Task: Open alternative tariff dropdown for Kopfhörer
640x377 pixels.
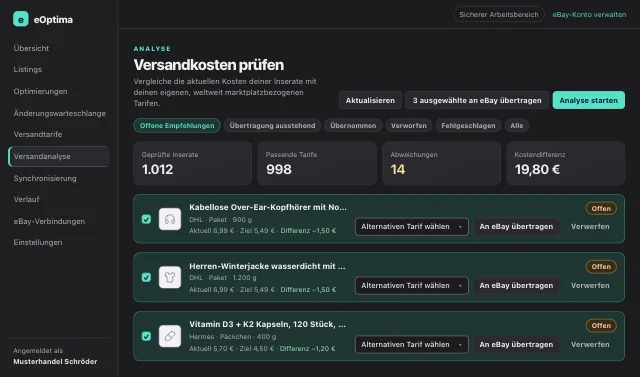Action: (x=411, y=226)
